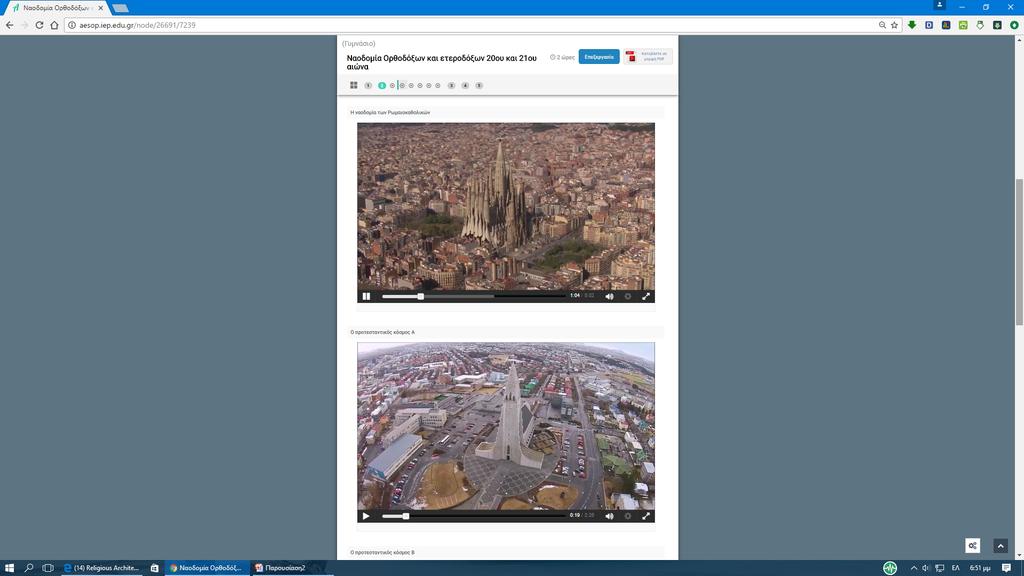Mute the first video's audio
Screen dimensions: 1024x576
pyautogui.click(x=609, y=296)
